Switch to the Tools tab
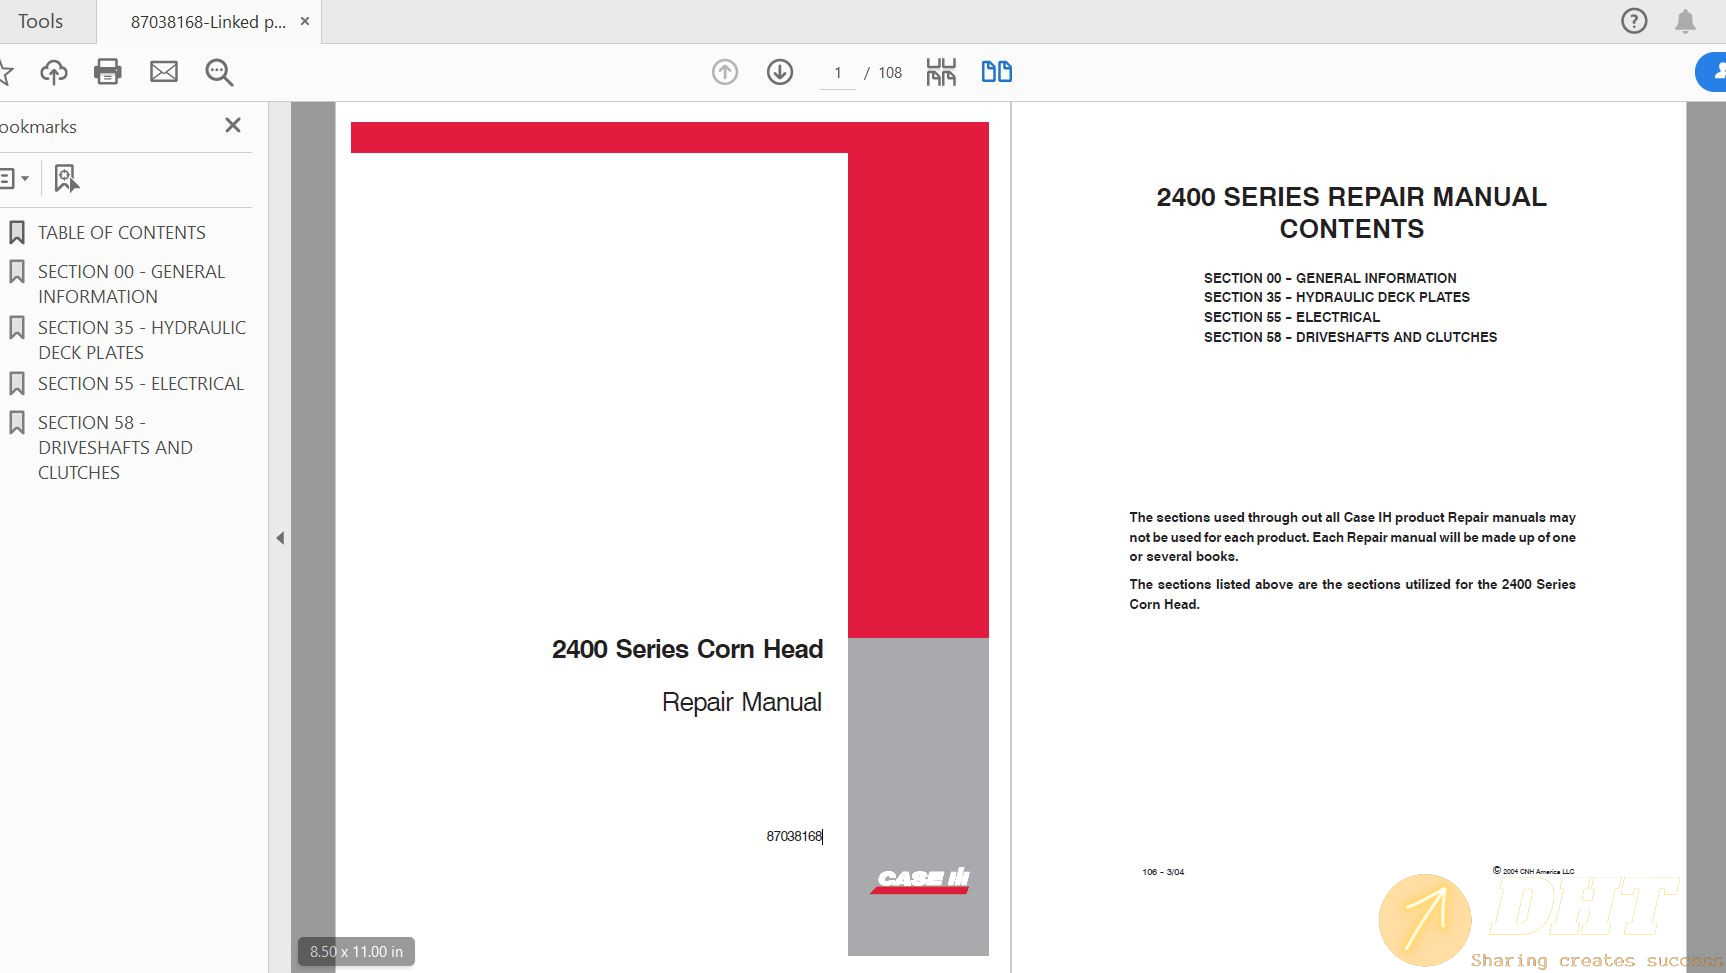Screen dimensions: 1726x973 [x=40, y=20]
